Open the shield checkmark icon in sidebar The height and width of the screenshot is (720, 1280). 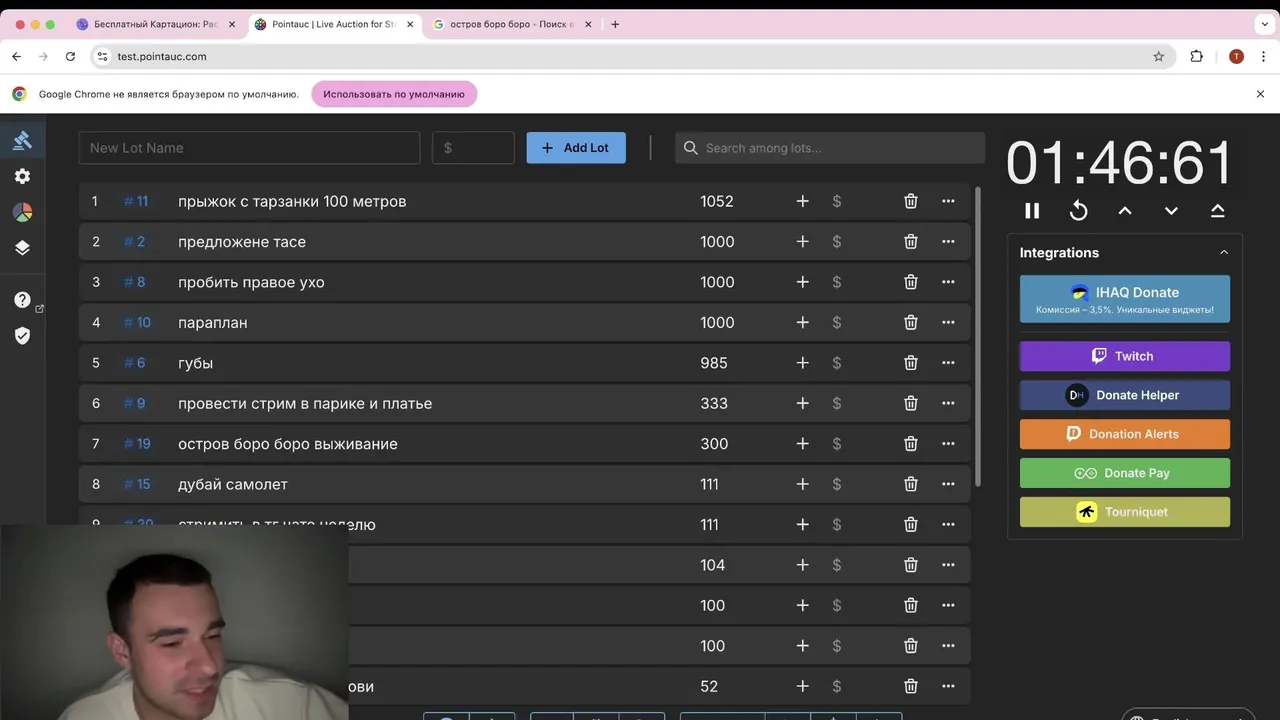coord(22,336)
